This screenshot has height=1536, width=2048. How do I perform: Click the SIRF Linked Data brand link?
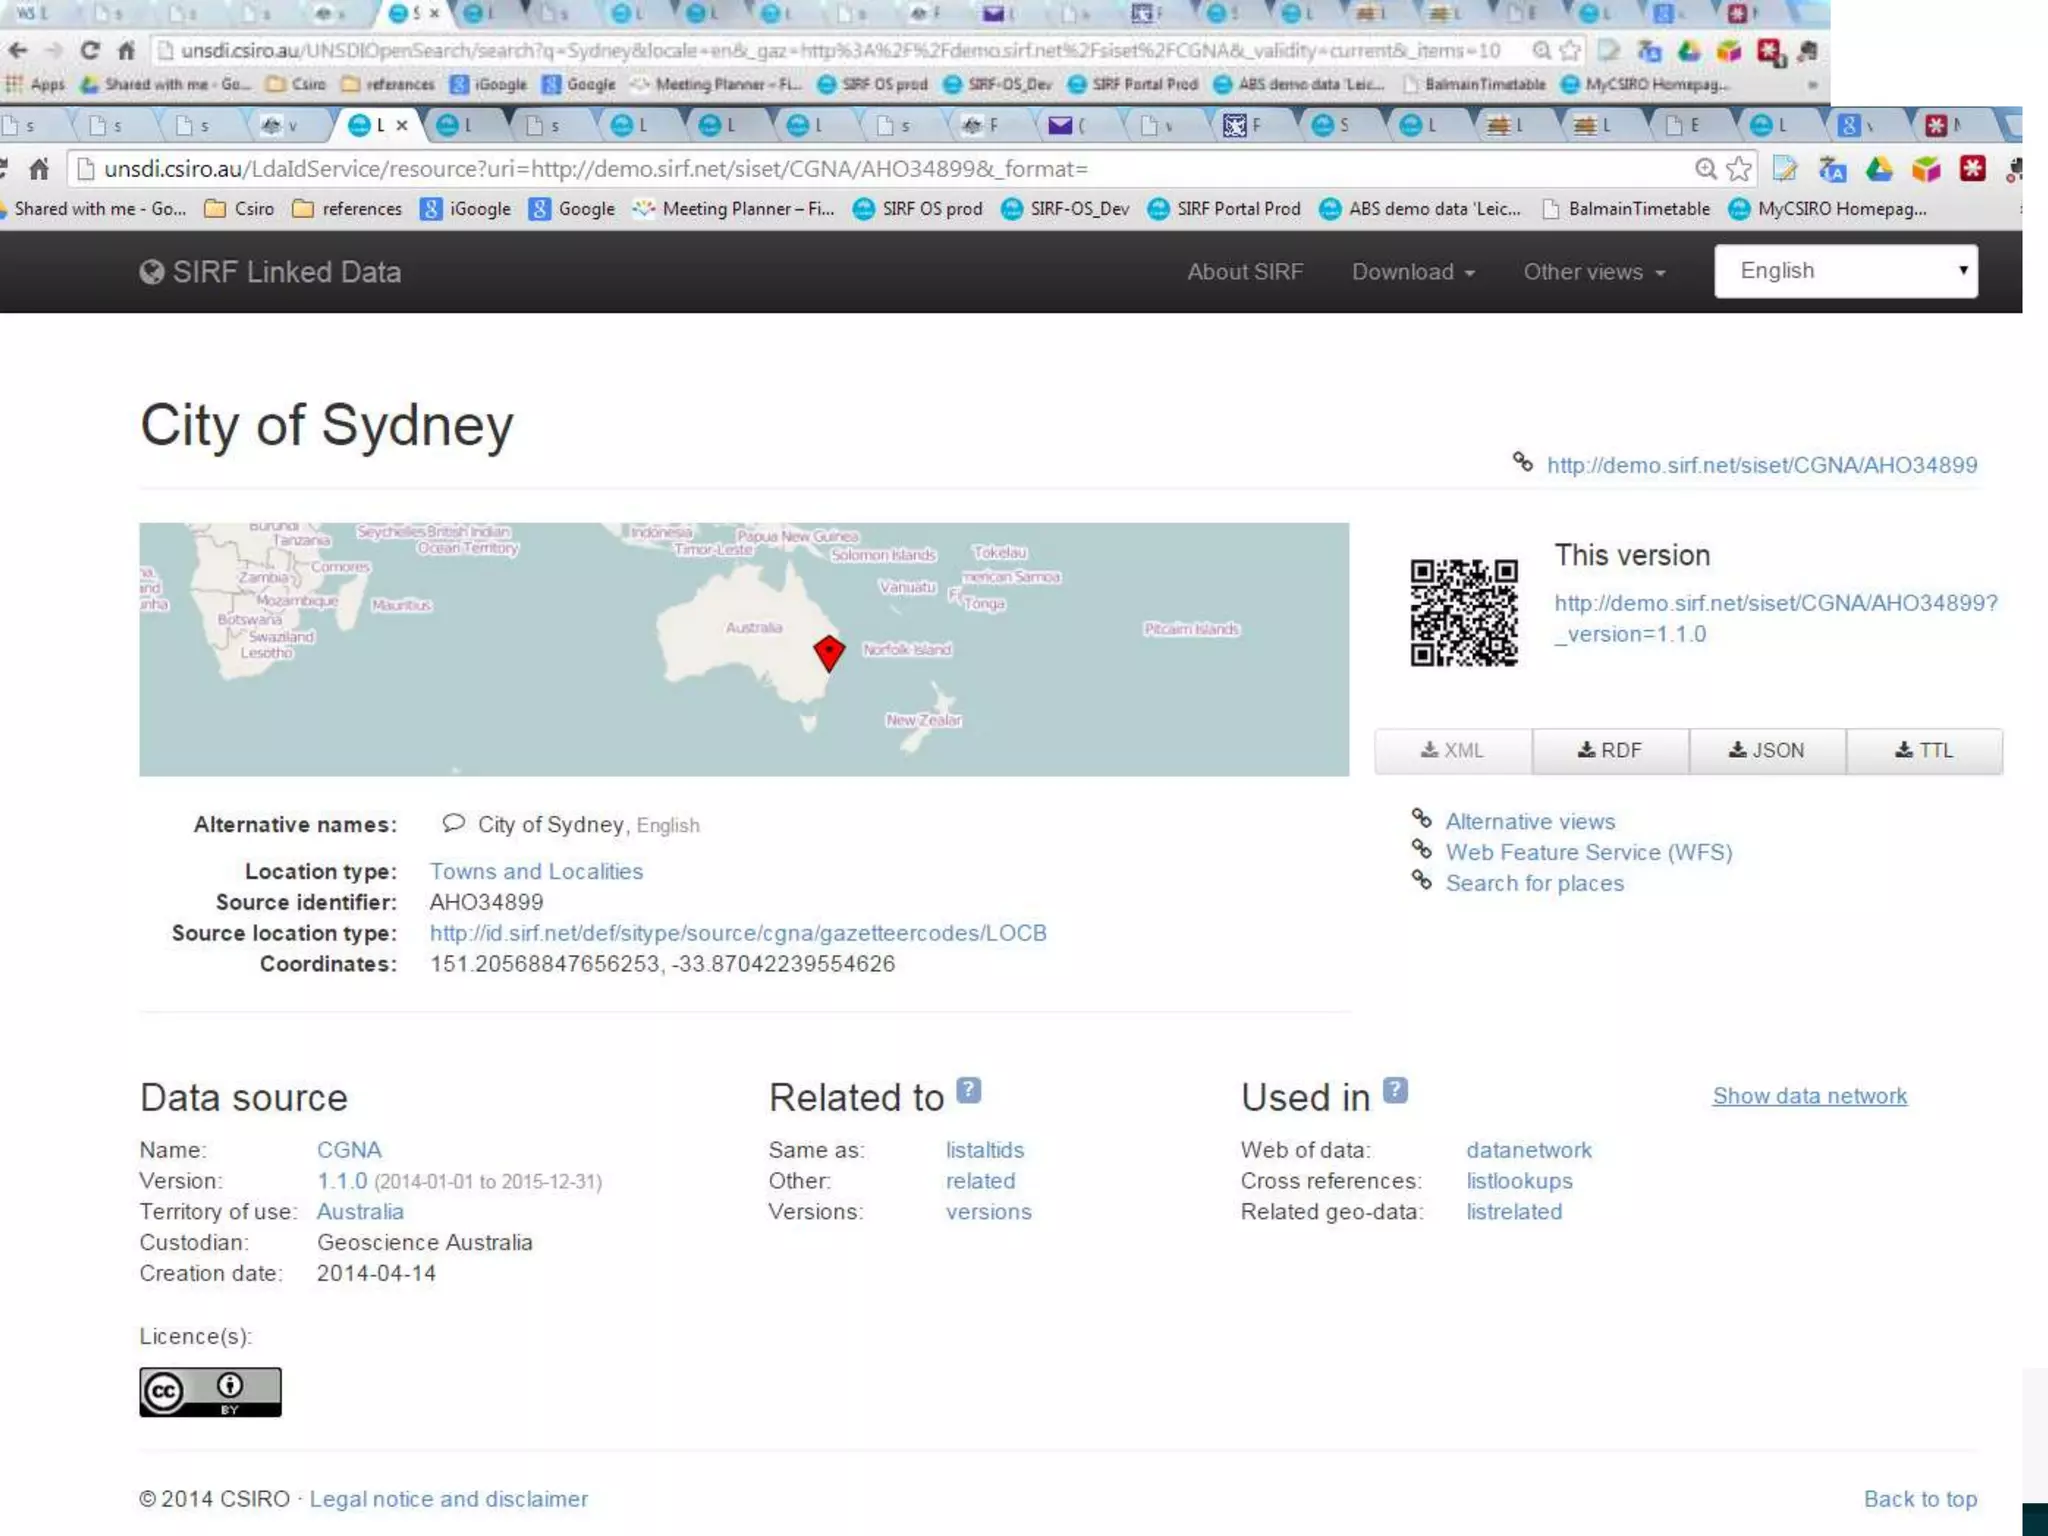pos(271,272)
